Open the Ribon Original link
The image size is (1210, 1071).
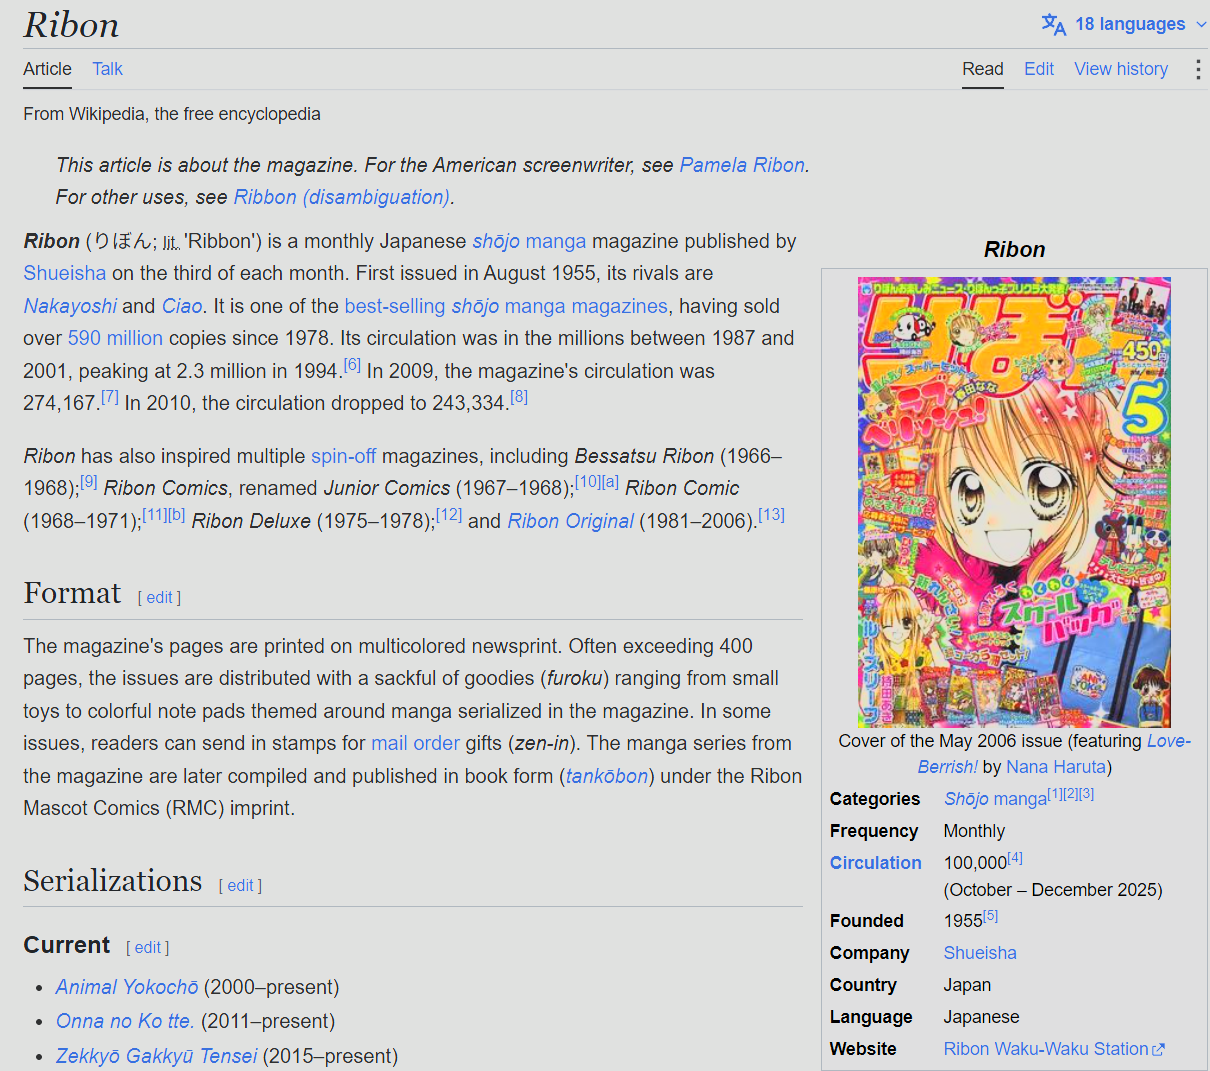(x=570, y=521)
